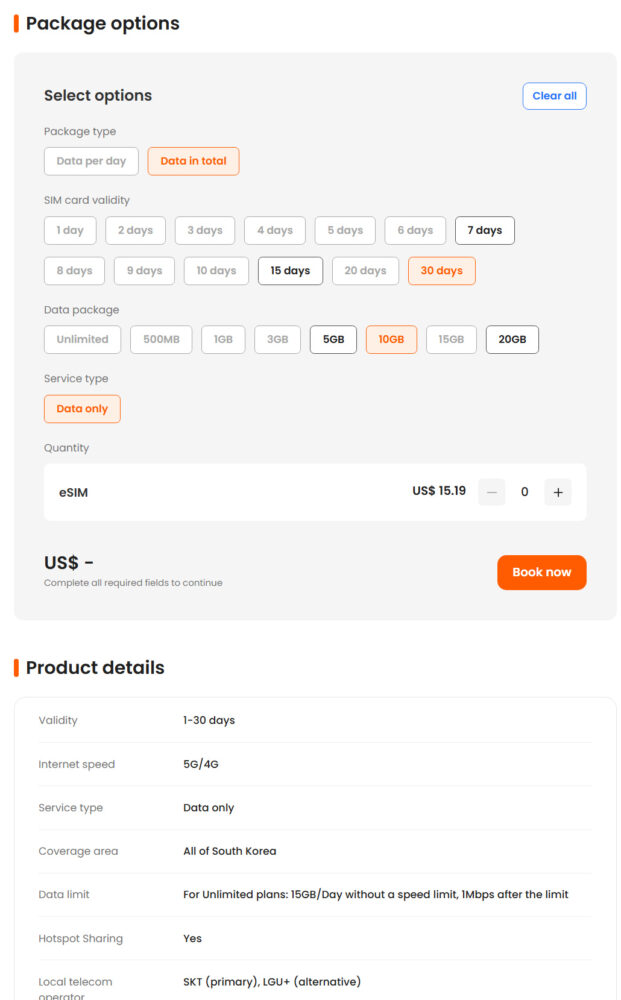
Task: Select the 10GB data package
Action: pyautogui.click(x=391, y=340)
